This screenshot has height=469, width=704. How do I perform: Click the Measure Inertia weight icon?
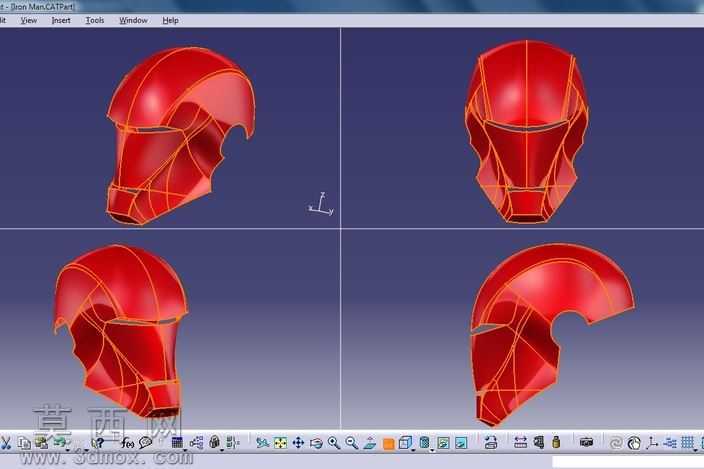tap(556, 442)
